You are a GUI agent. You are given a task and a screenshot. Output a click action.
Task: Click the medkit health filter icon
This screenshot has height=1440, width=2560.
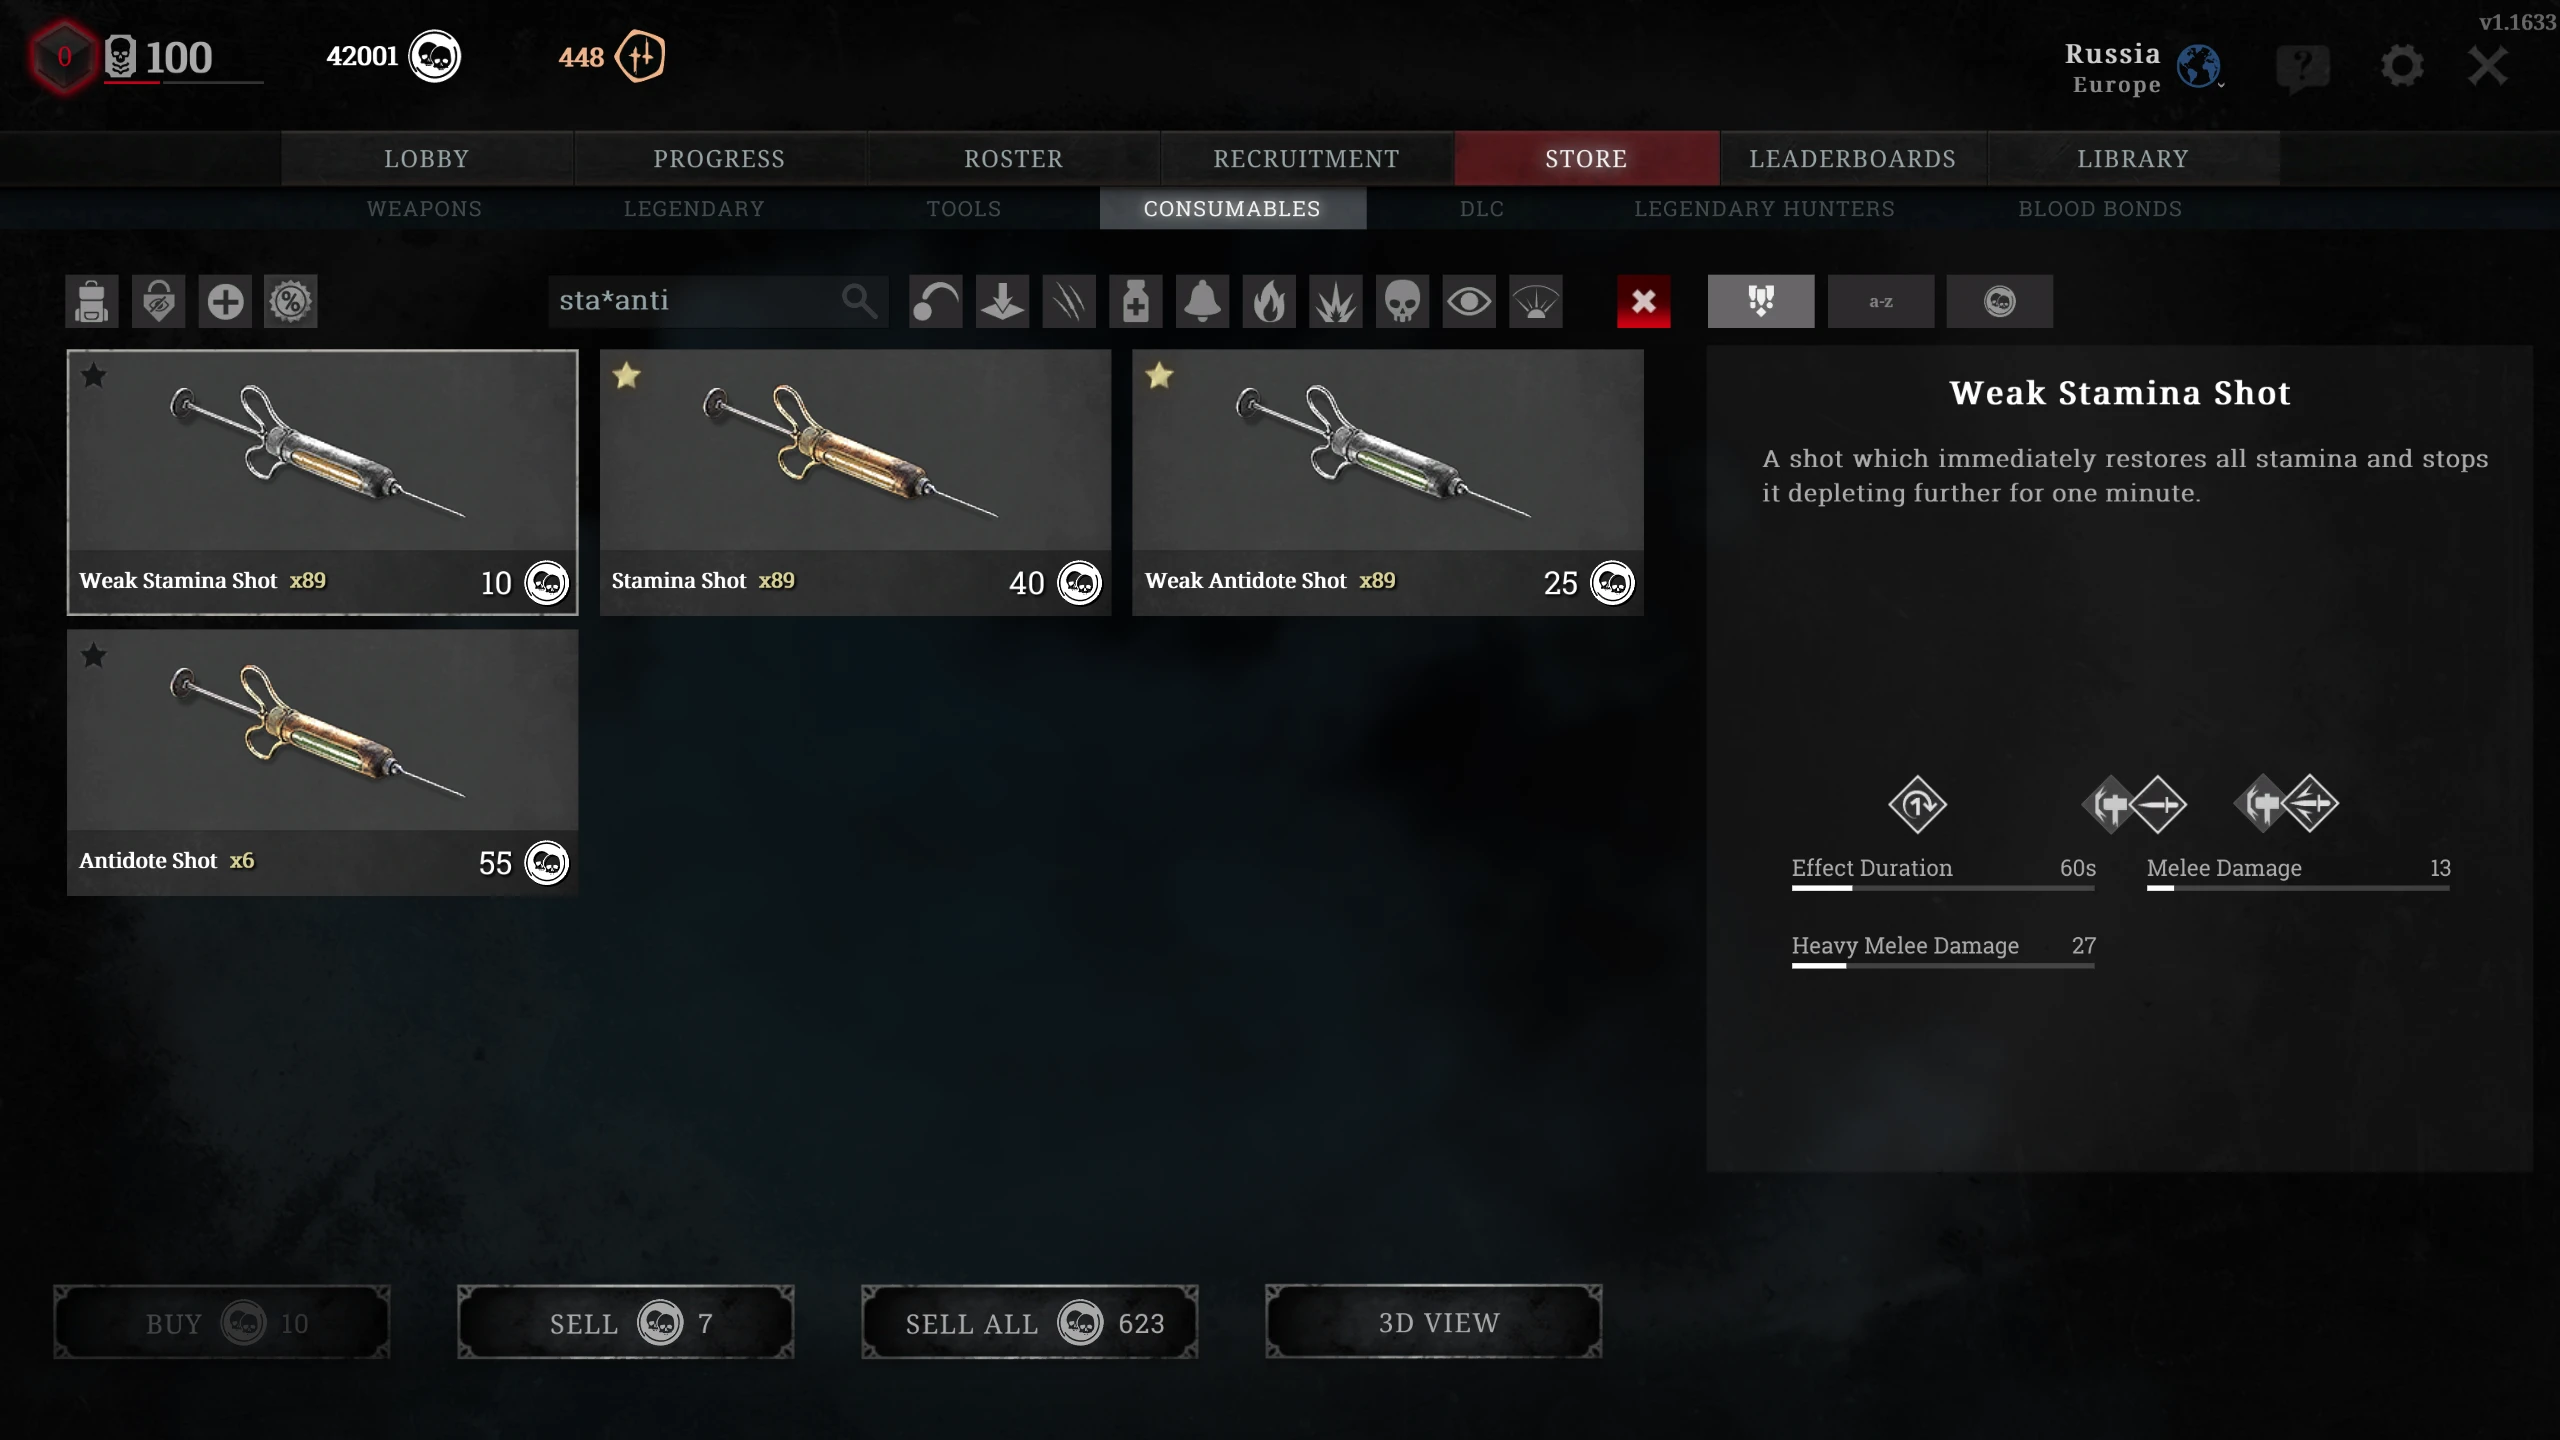point(1135,301)
